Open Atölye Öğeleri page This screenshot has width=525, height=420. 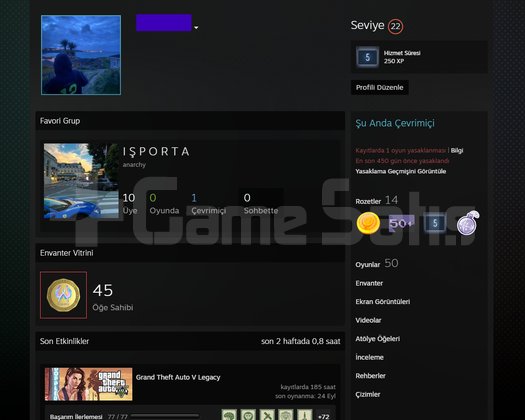[x=378, y=339]
